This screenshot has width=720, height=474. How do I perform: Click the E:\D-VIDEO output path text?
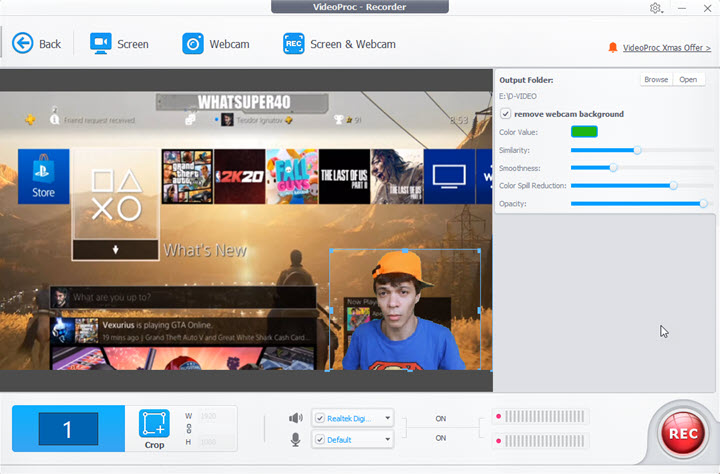point(518,96)
